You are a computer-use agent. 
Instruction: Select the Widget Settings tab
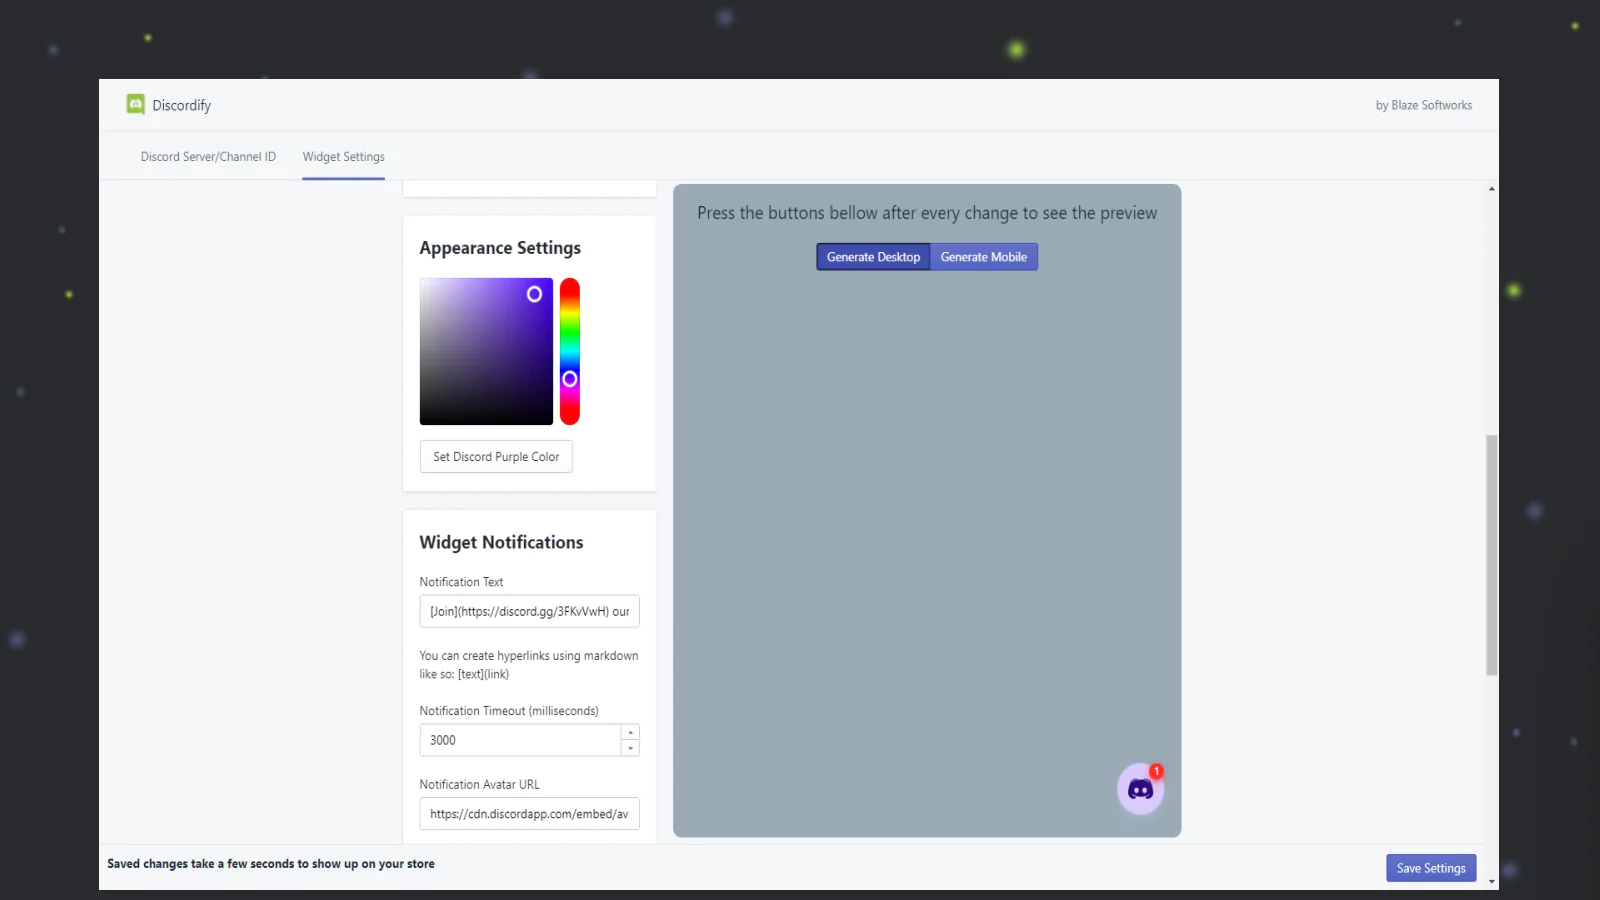(343, 156)
